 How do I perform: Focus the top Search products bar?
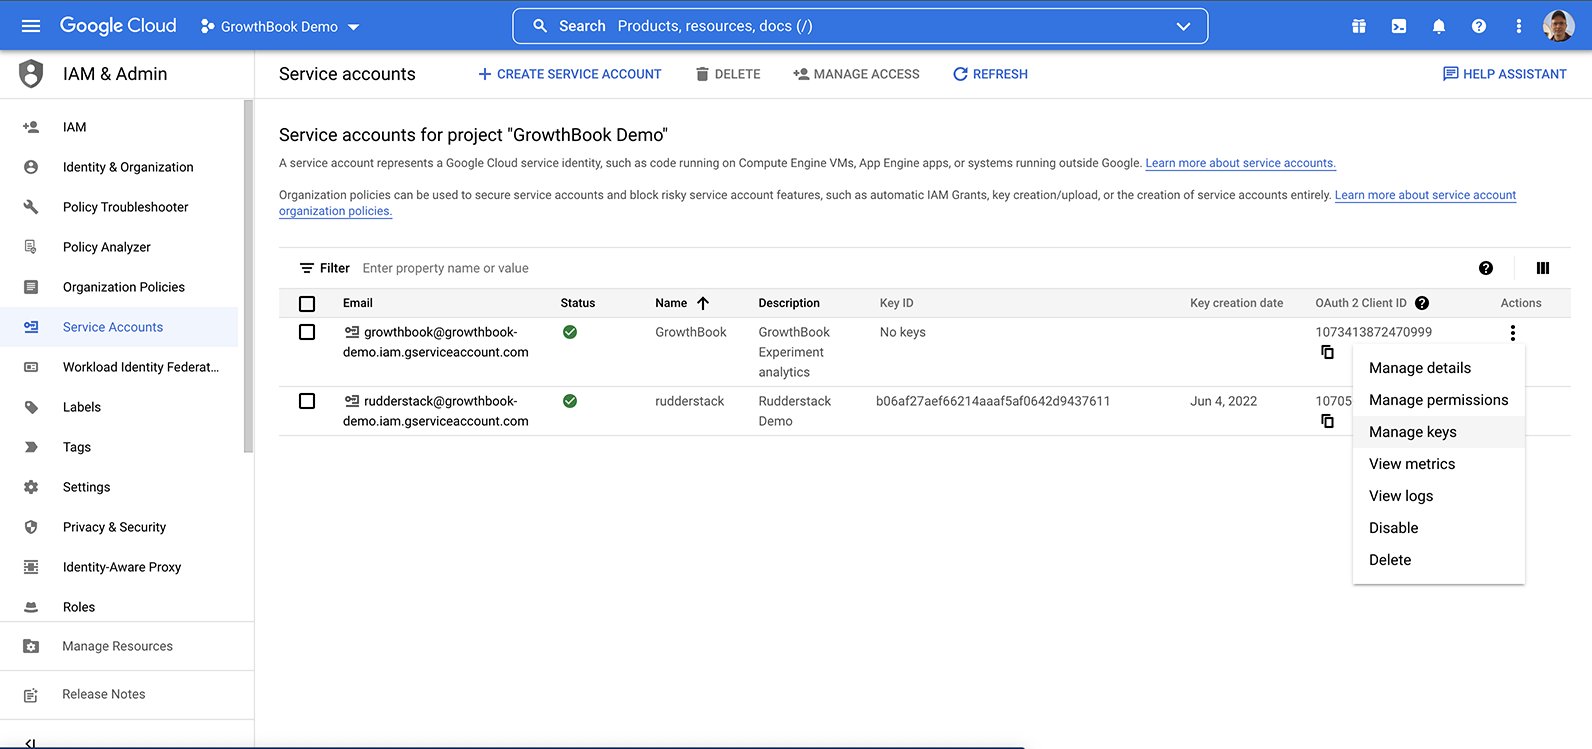[x=860, y=26]
